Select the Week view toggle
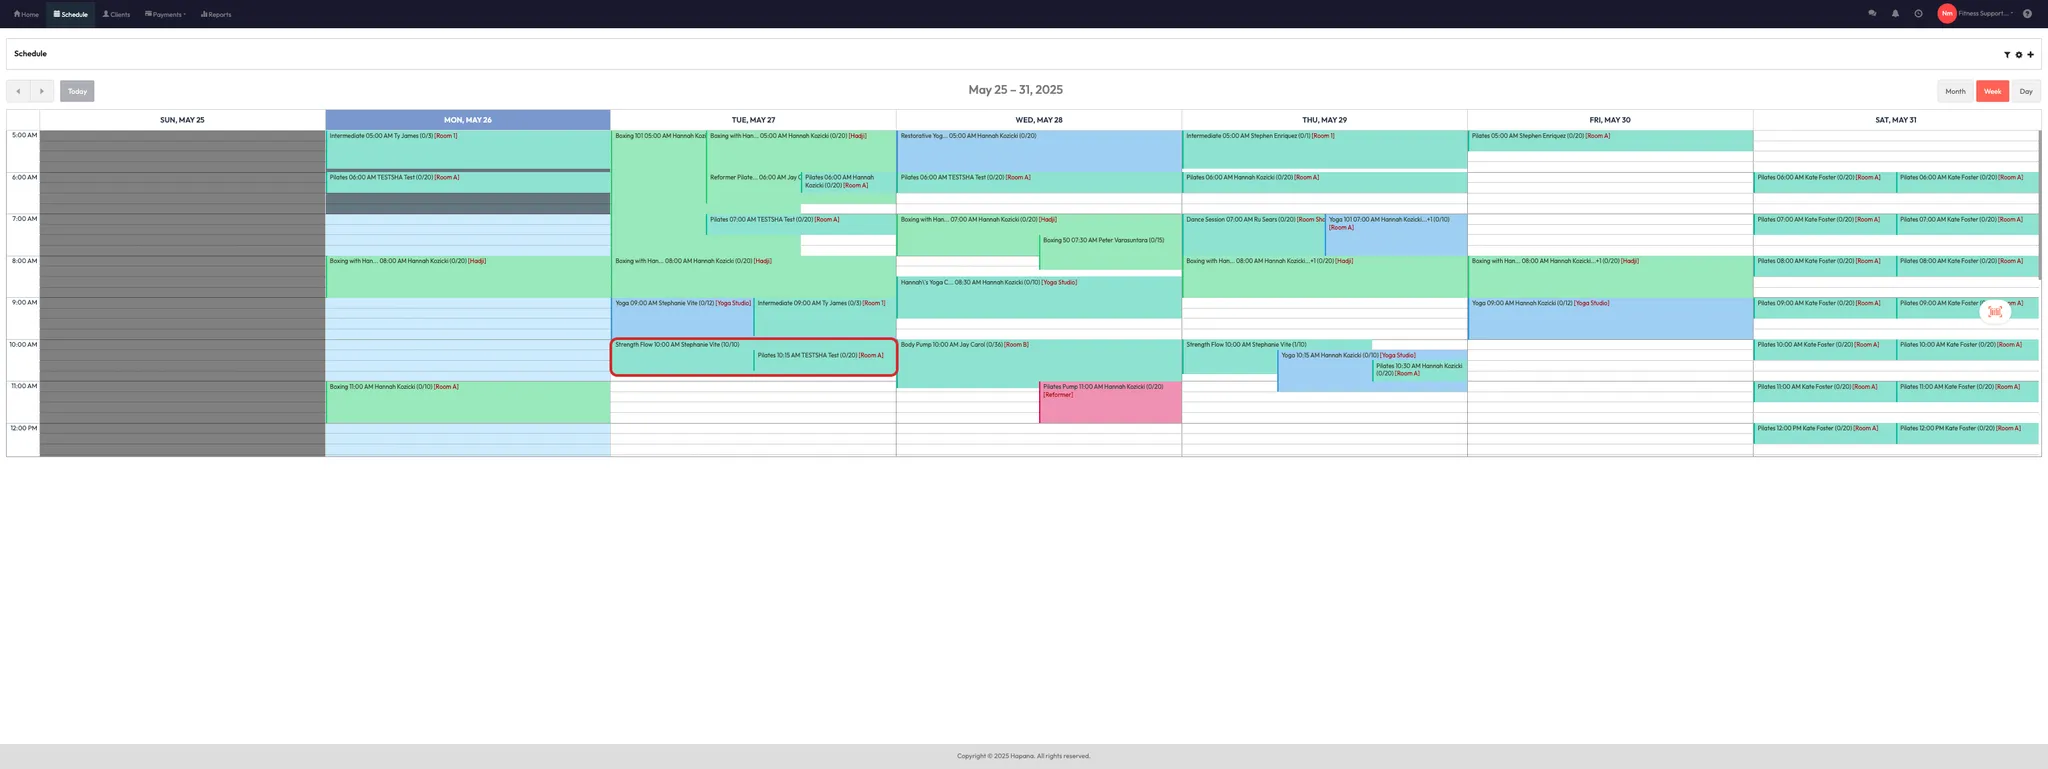The width and height of the screenshot is (2048, 769). pos(1992,91)
